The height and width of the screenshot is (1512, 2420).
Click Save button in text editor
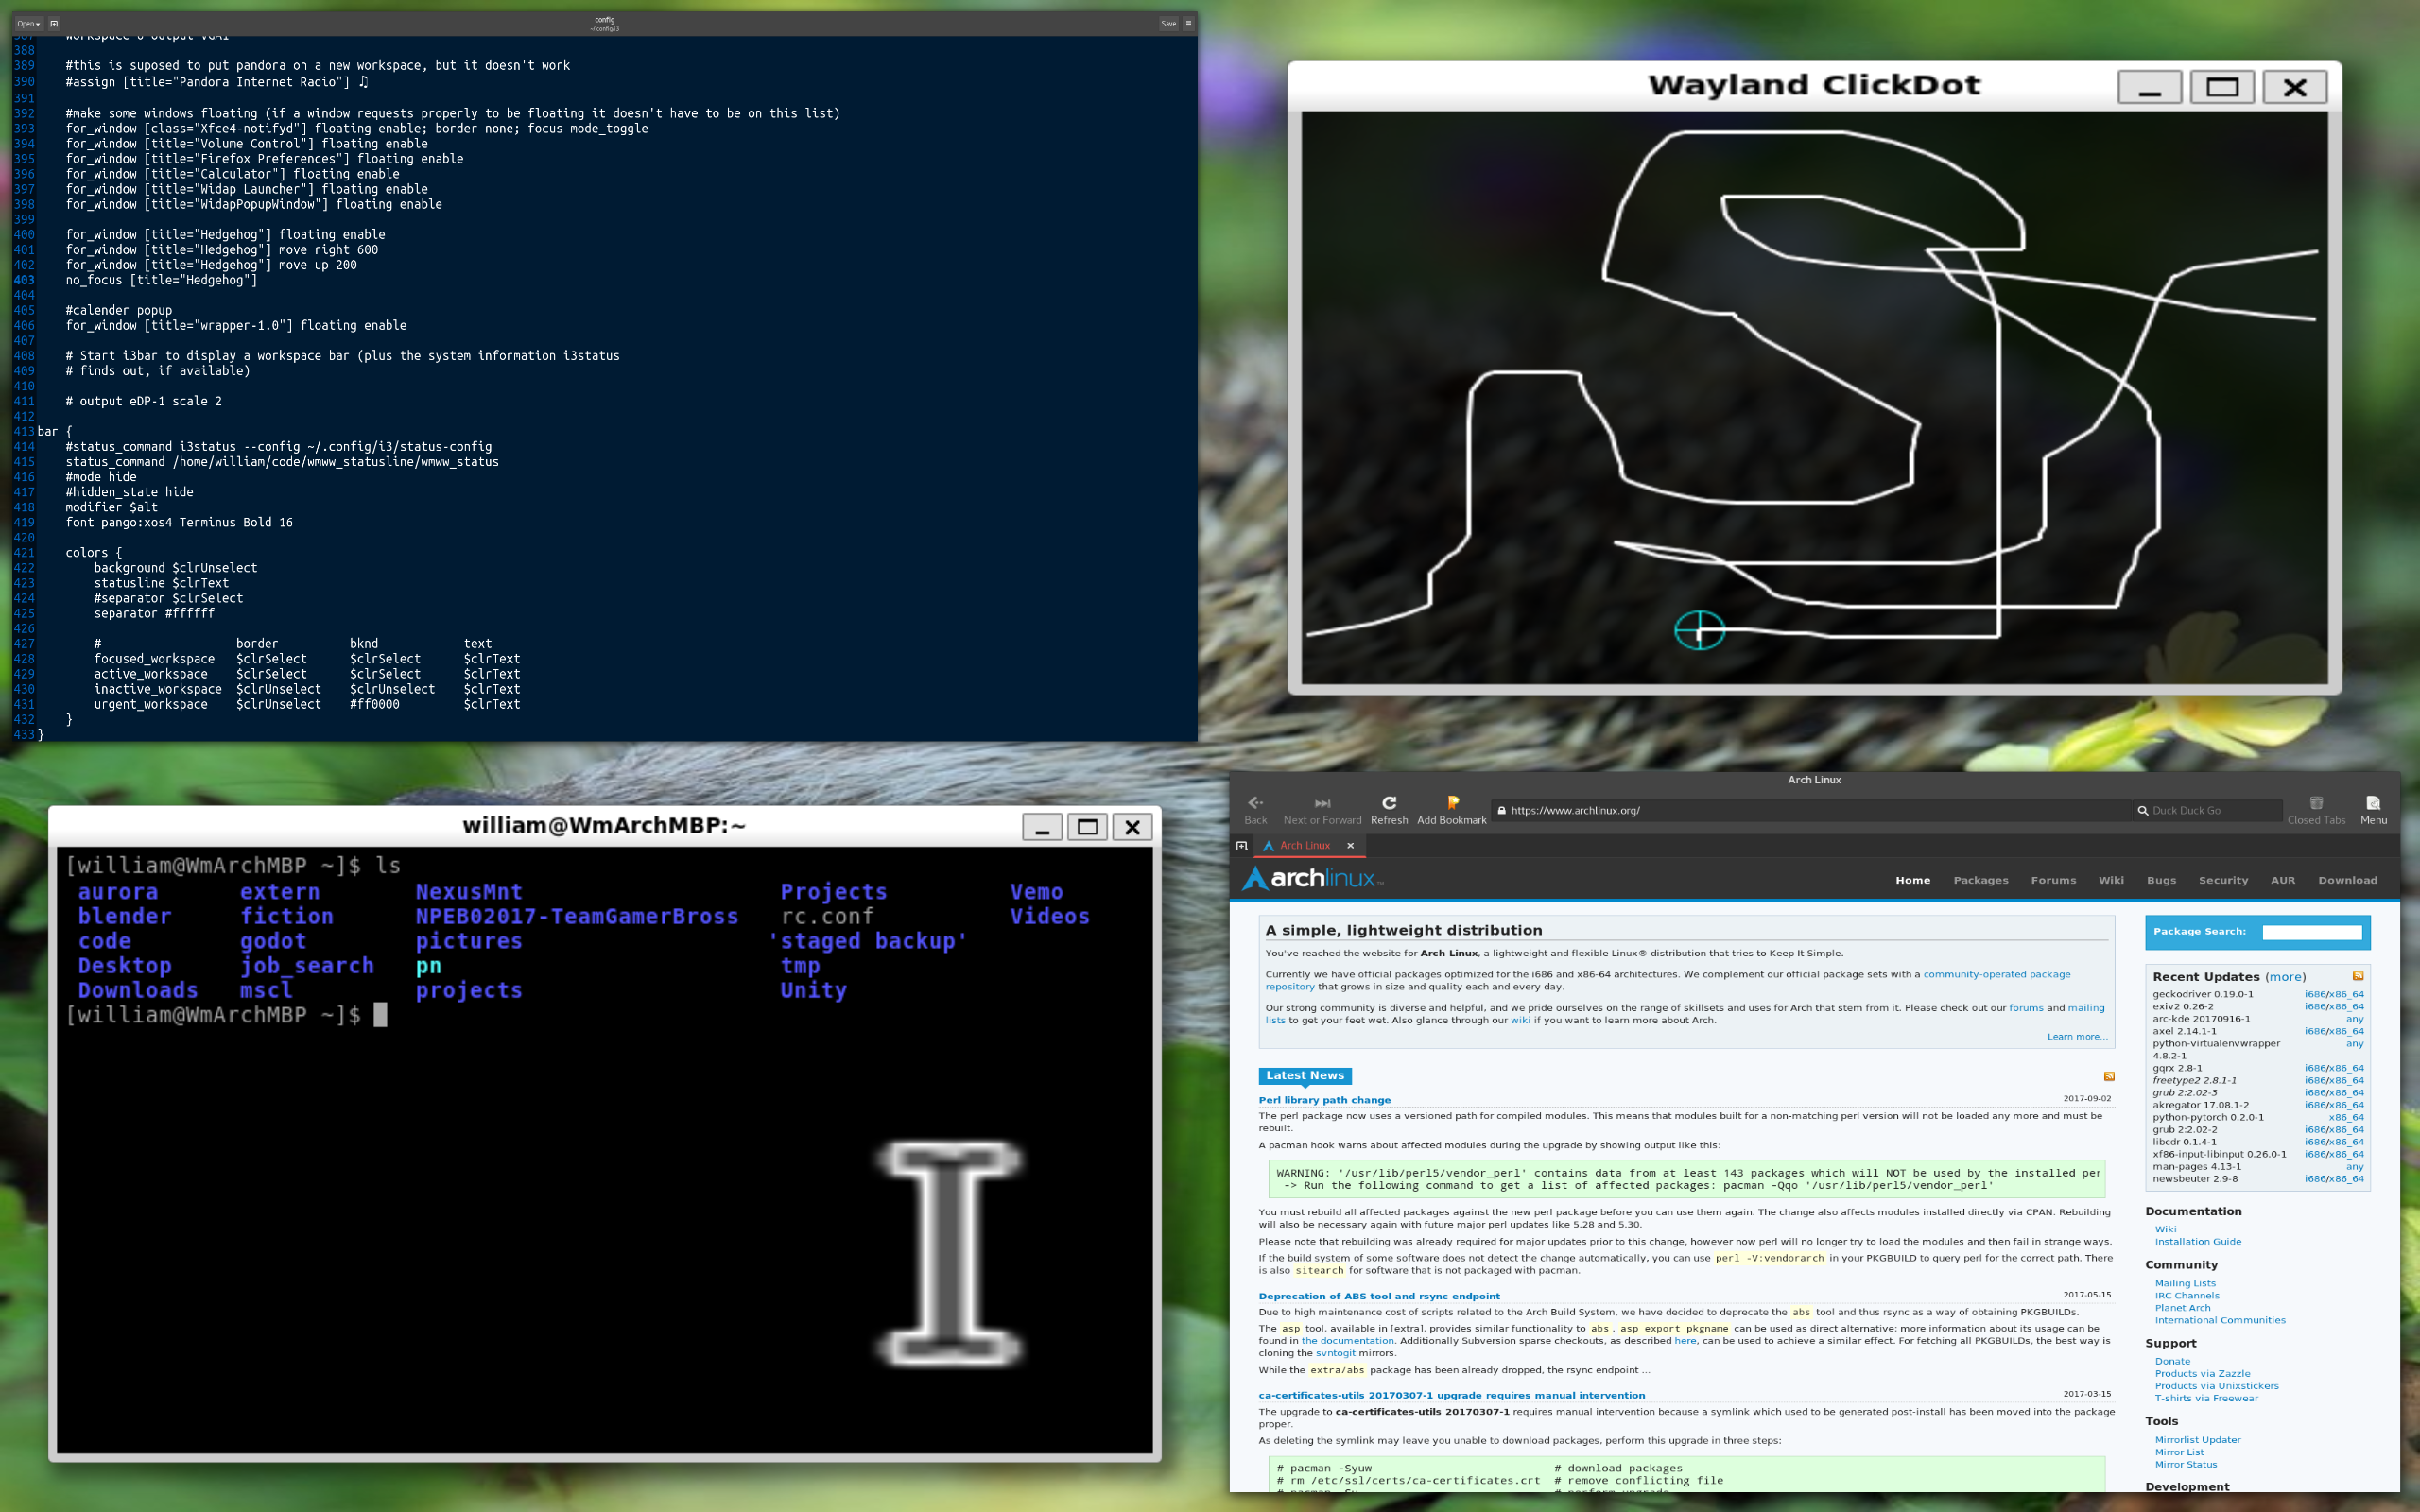1168,23
